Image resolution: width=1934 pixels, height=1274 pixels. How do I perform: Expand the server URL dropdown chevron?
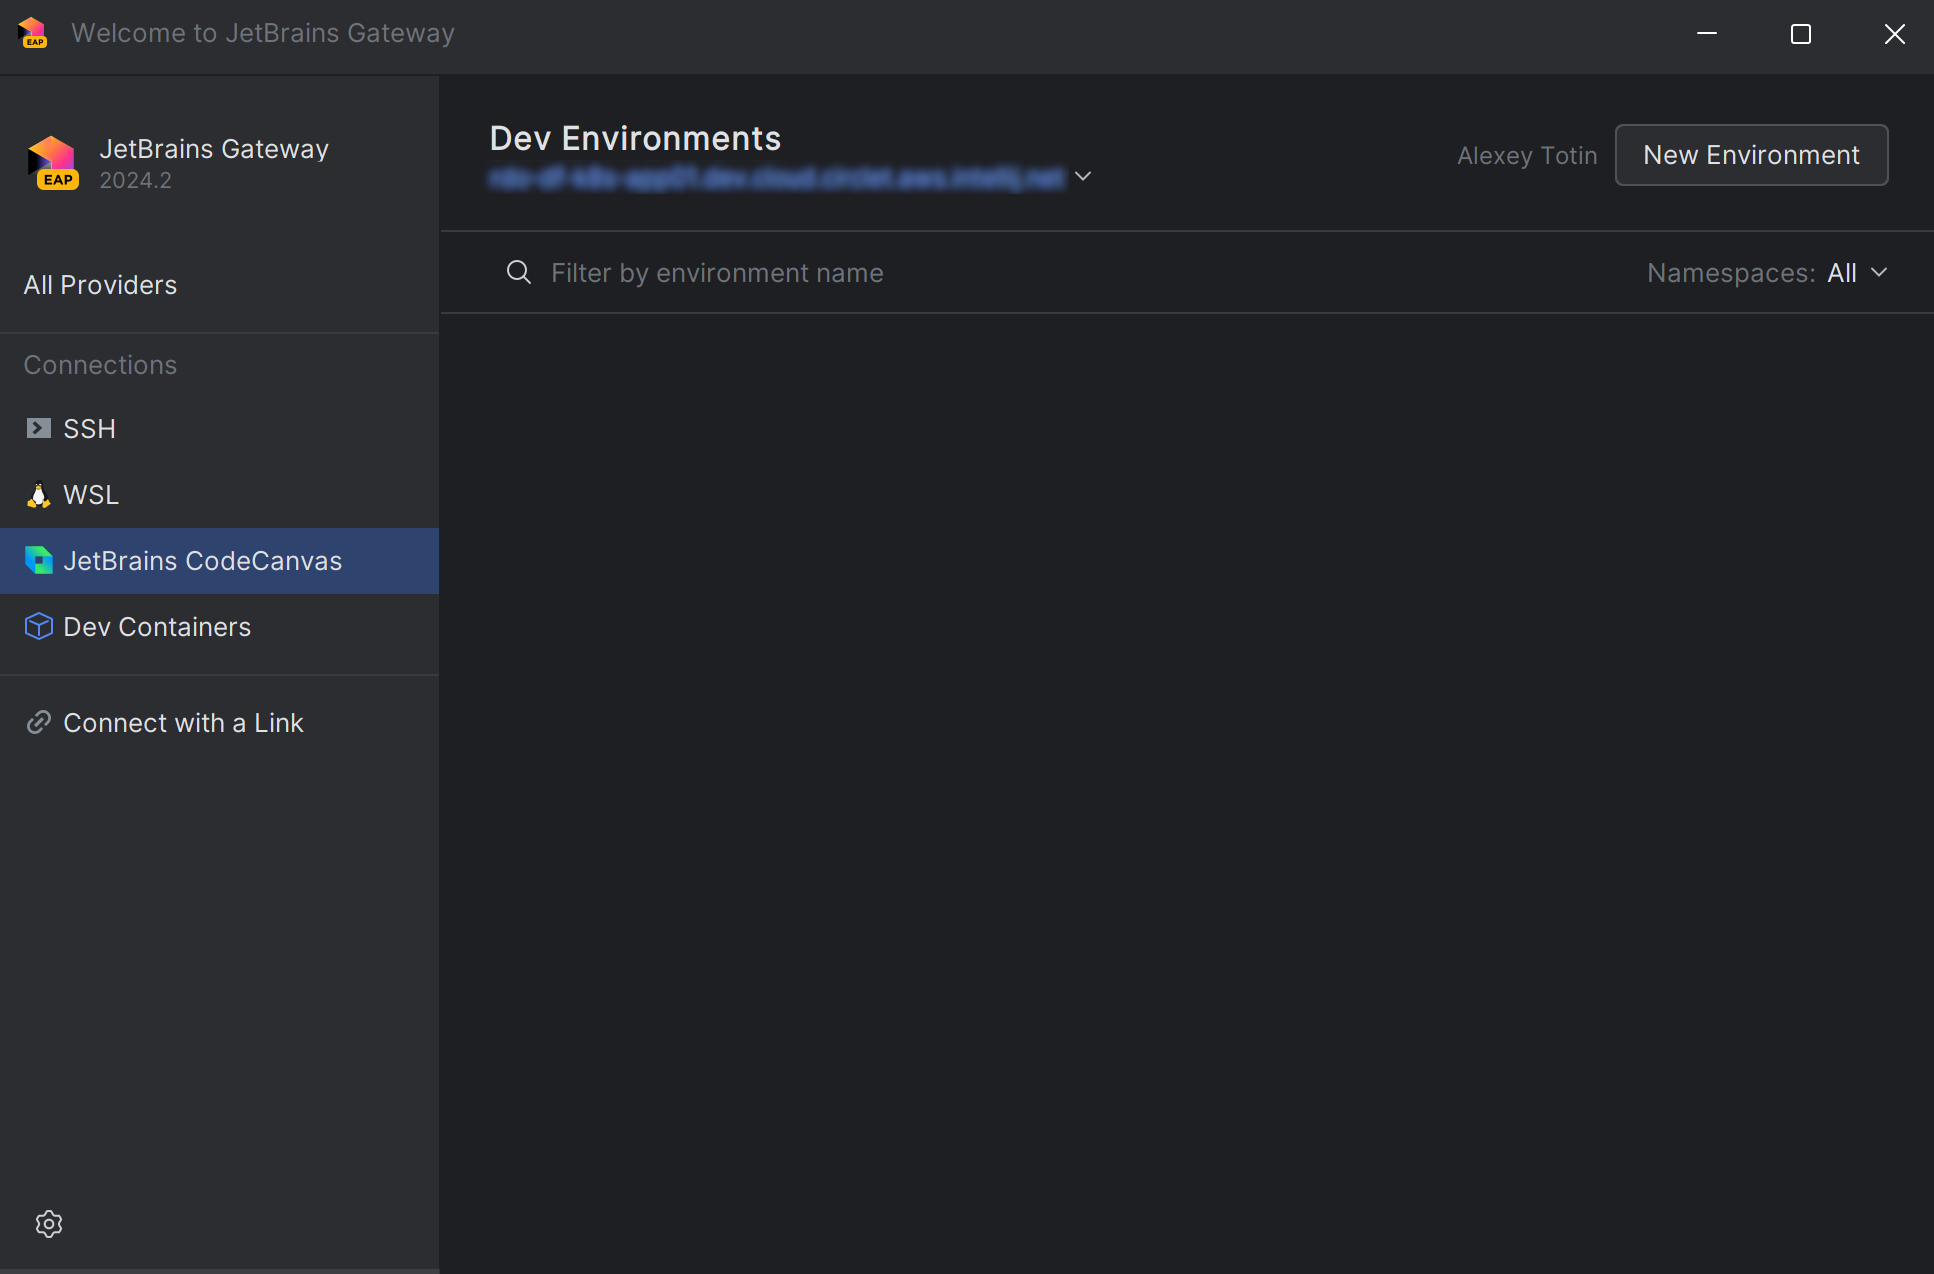pyautogui.click(x=1083, y=177)
